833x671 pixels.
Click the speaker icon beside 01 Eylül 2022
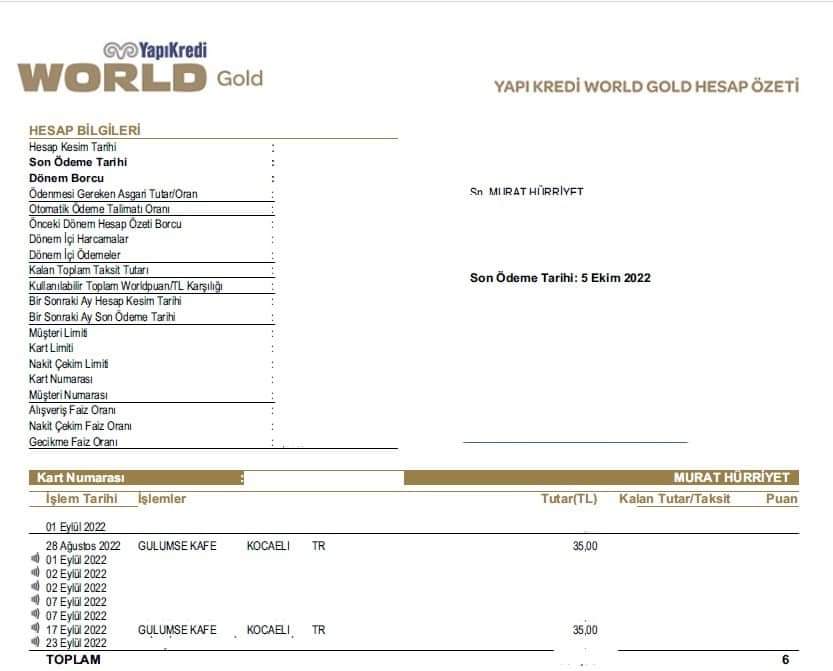tap(36, 558)
